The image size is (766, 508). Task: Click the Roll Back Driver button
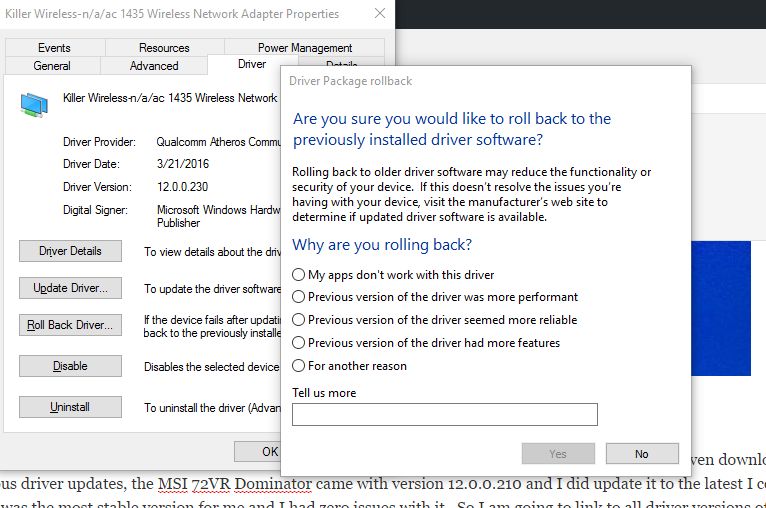pyautogui.click(x=70, y=325)
